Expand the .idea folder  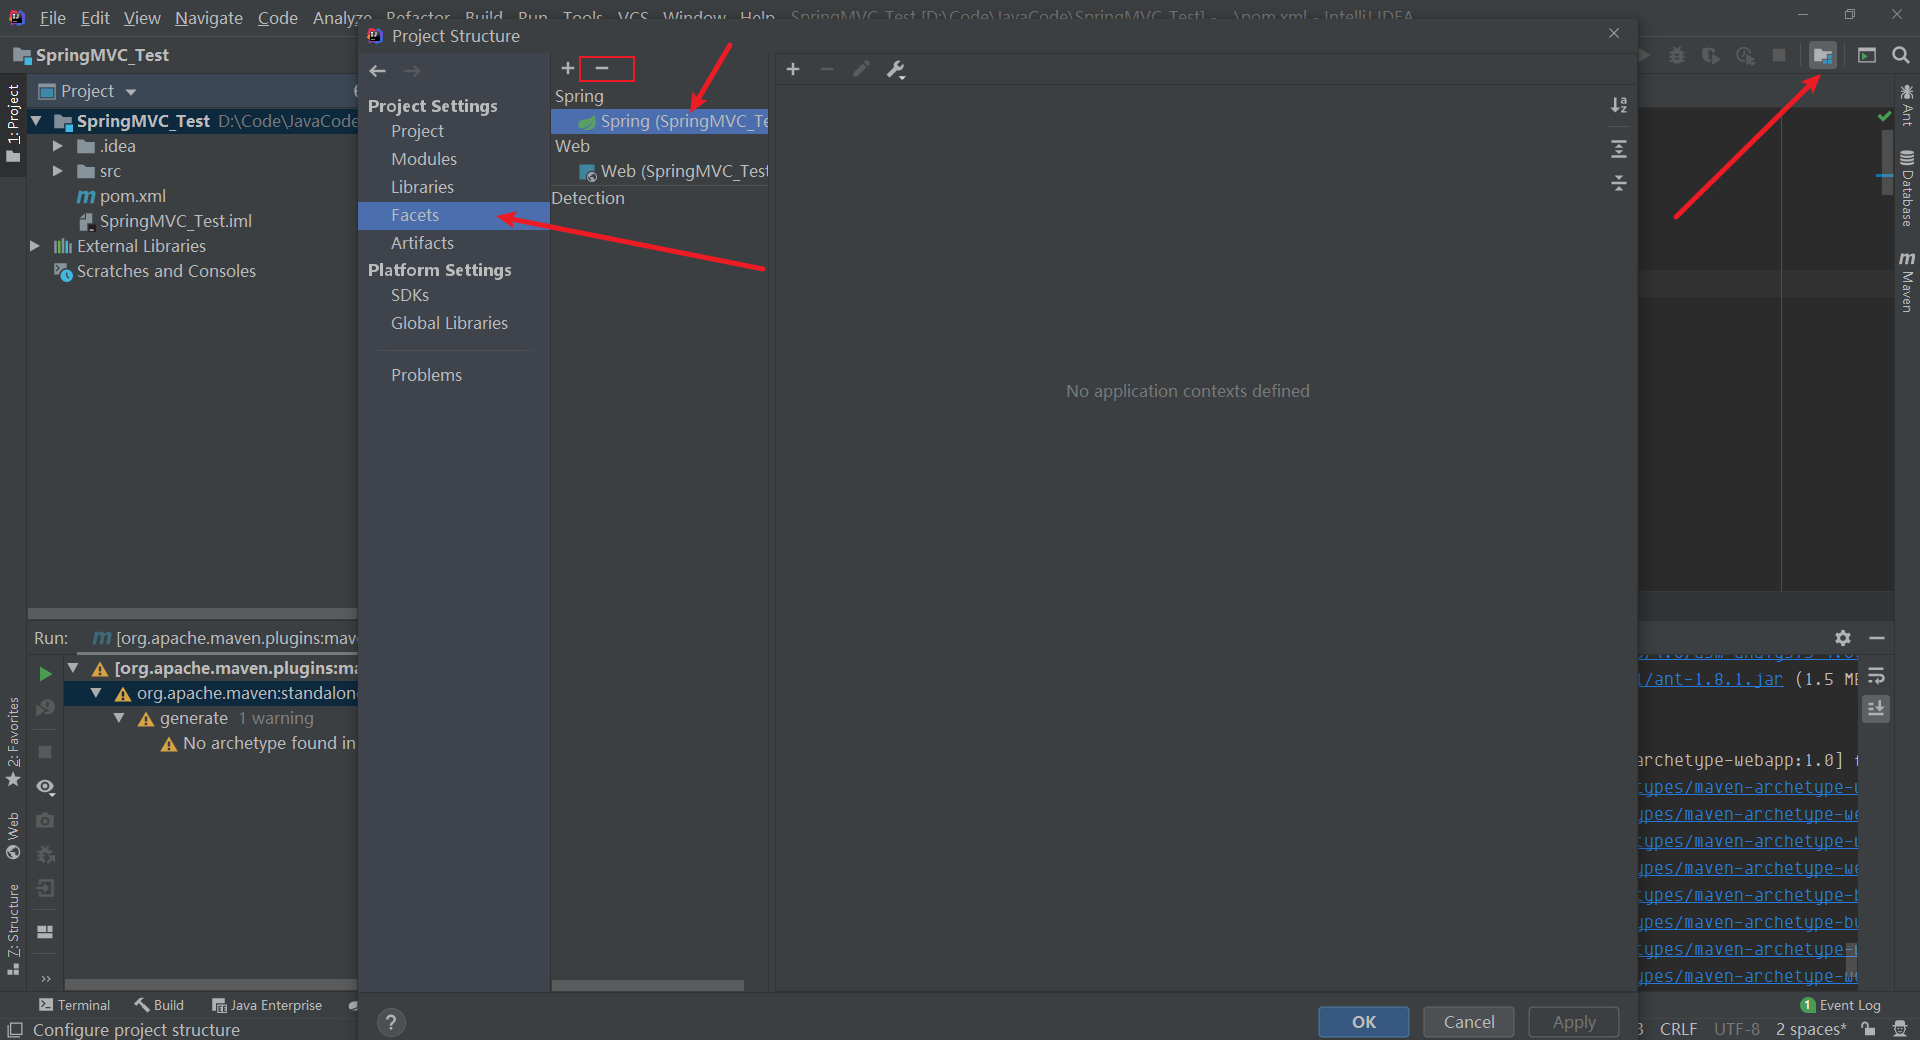[58, 146]
